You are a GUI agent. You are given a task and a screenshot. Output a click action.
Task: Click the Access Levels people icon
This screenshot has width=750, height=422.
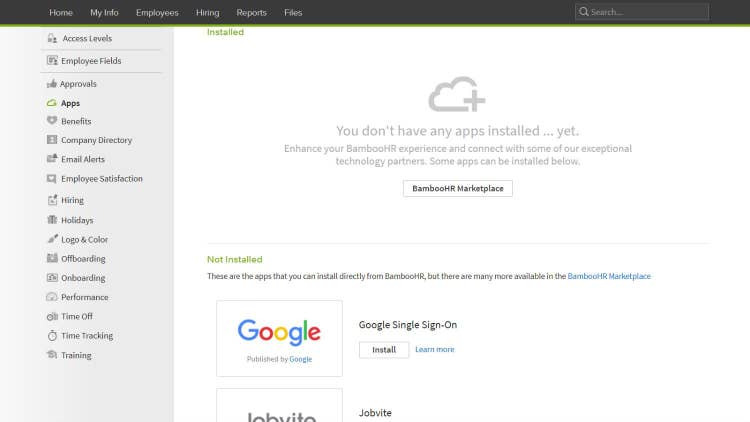52,38
